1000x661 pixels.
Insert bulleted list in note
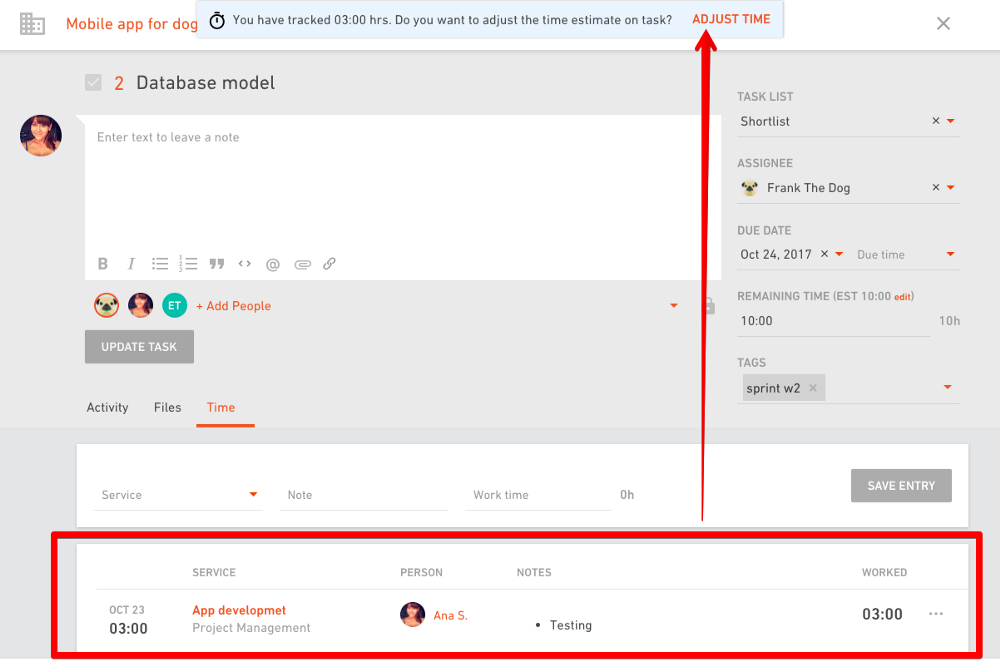160,264
